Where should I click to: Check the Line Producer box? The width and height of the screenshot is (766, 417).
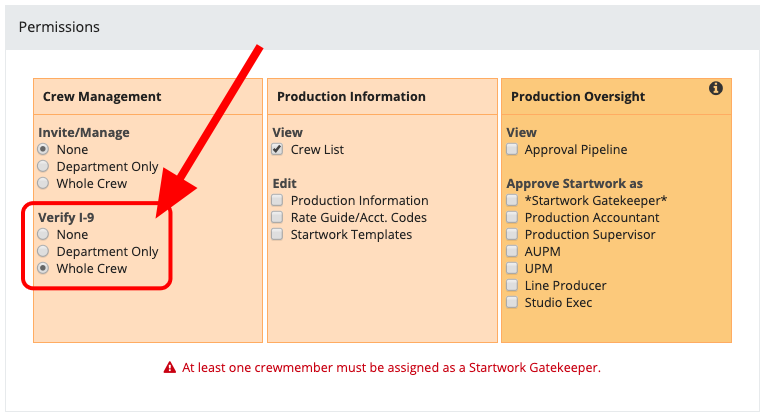pyautogui.click(x=512, y=285)
